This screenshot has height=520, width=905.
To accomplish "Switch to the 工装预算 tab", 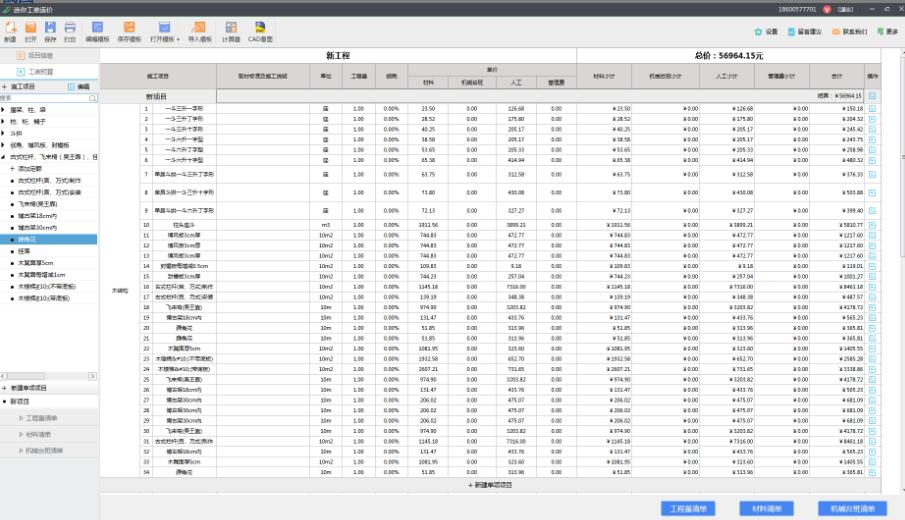I will click(40, 72).
